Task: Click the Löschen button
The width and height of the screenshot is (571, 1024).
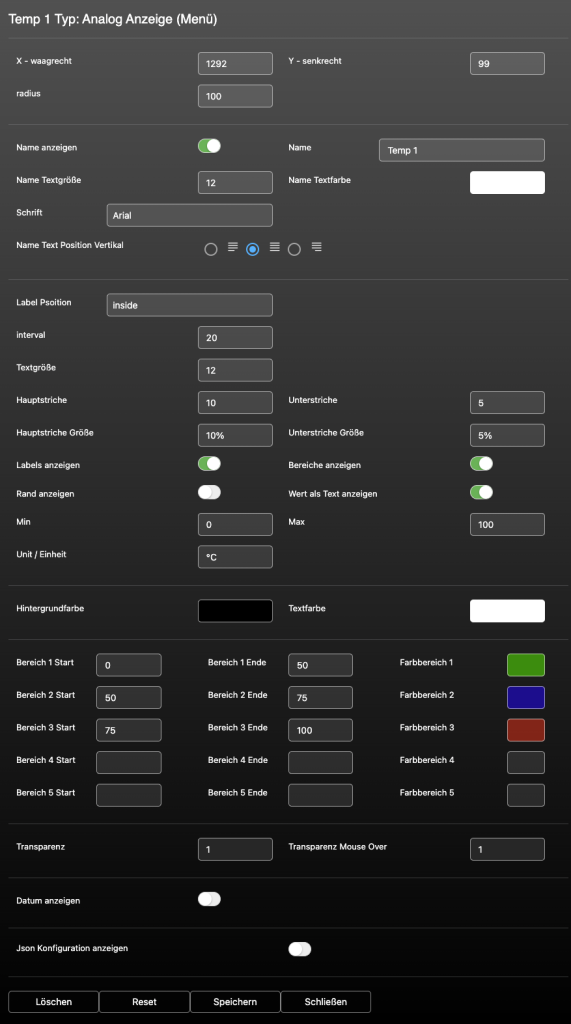Action: (x=54, y=1002)
